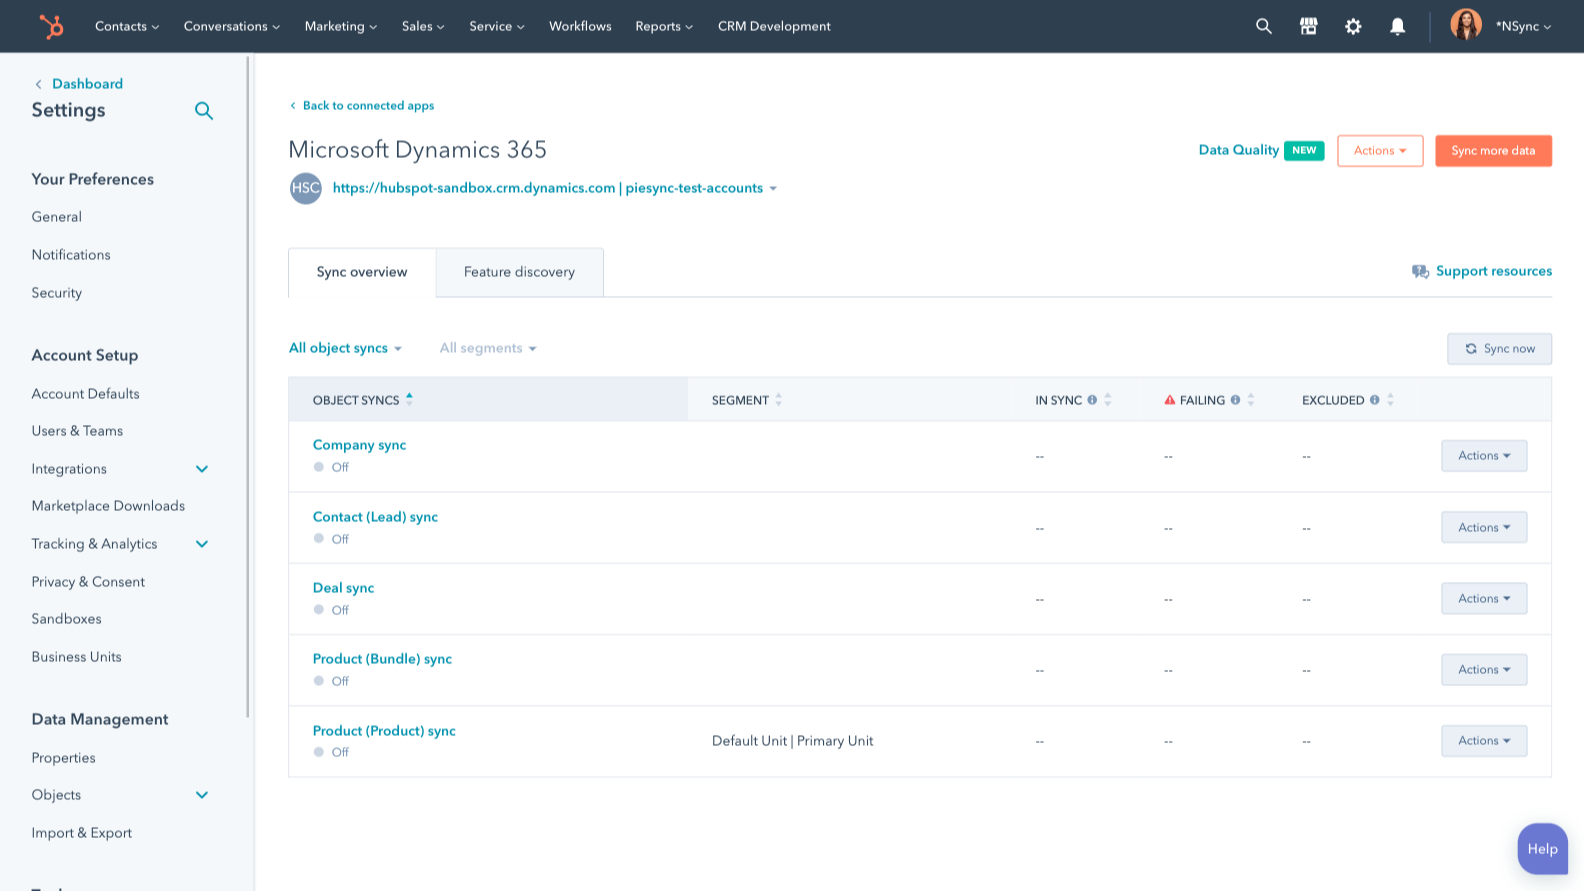Viewport: 1584px width, 891px height.
Task: Go back to connected apps
Action: click(x=367, y=106)
